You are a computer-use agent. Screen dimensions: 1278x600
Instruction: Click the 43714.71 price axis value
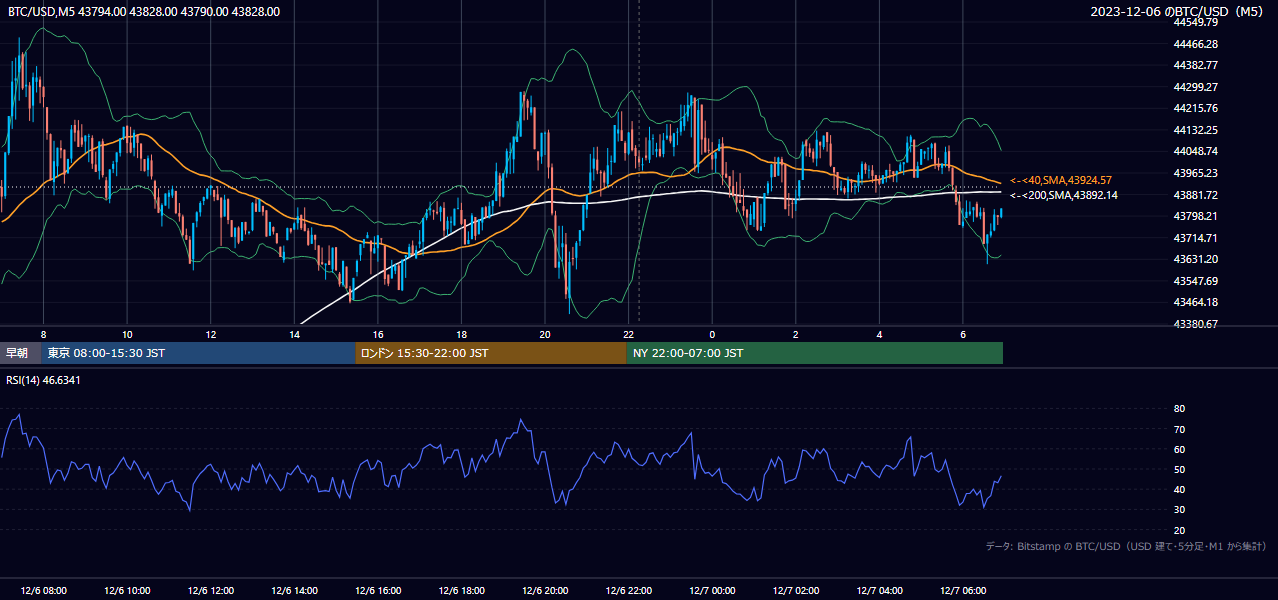[x=1196, y=238]
